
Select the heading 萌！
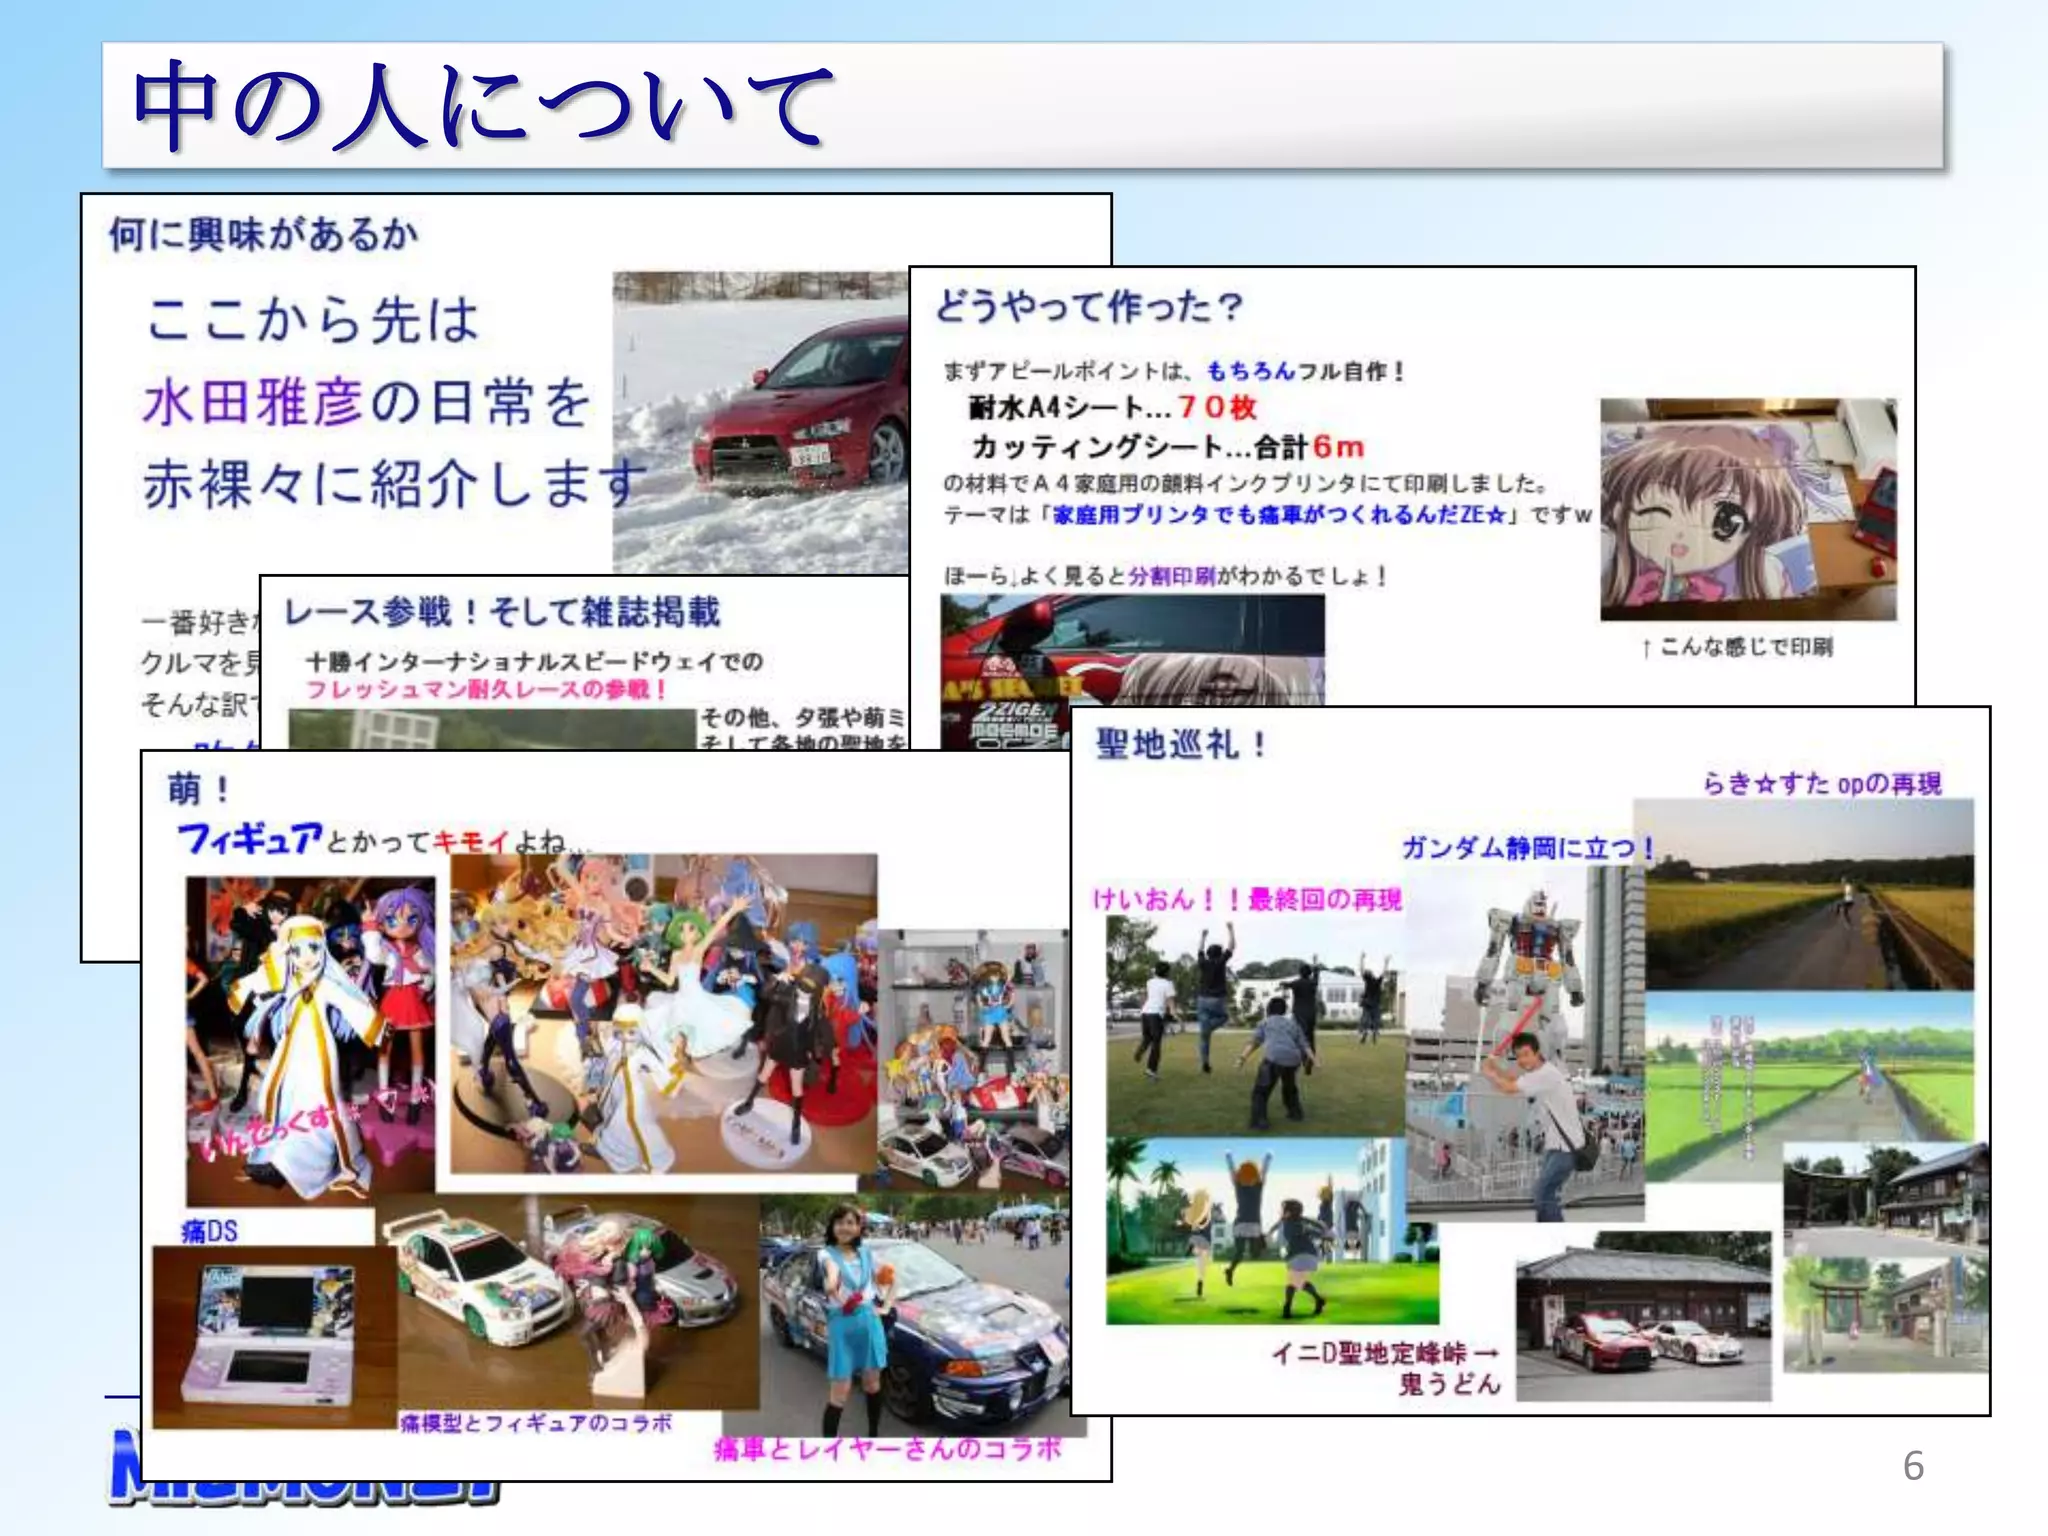click(x=199, y=789)
